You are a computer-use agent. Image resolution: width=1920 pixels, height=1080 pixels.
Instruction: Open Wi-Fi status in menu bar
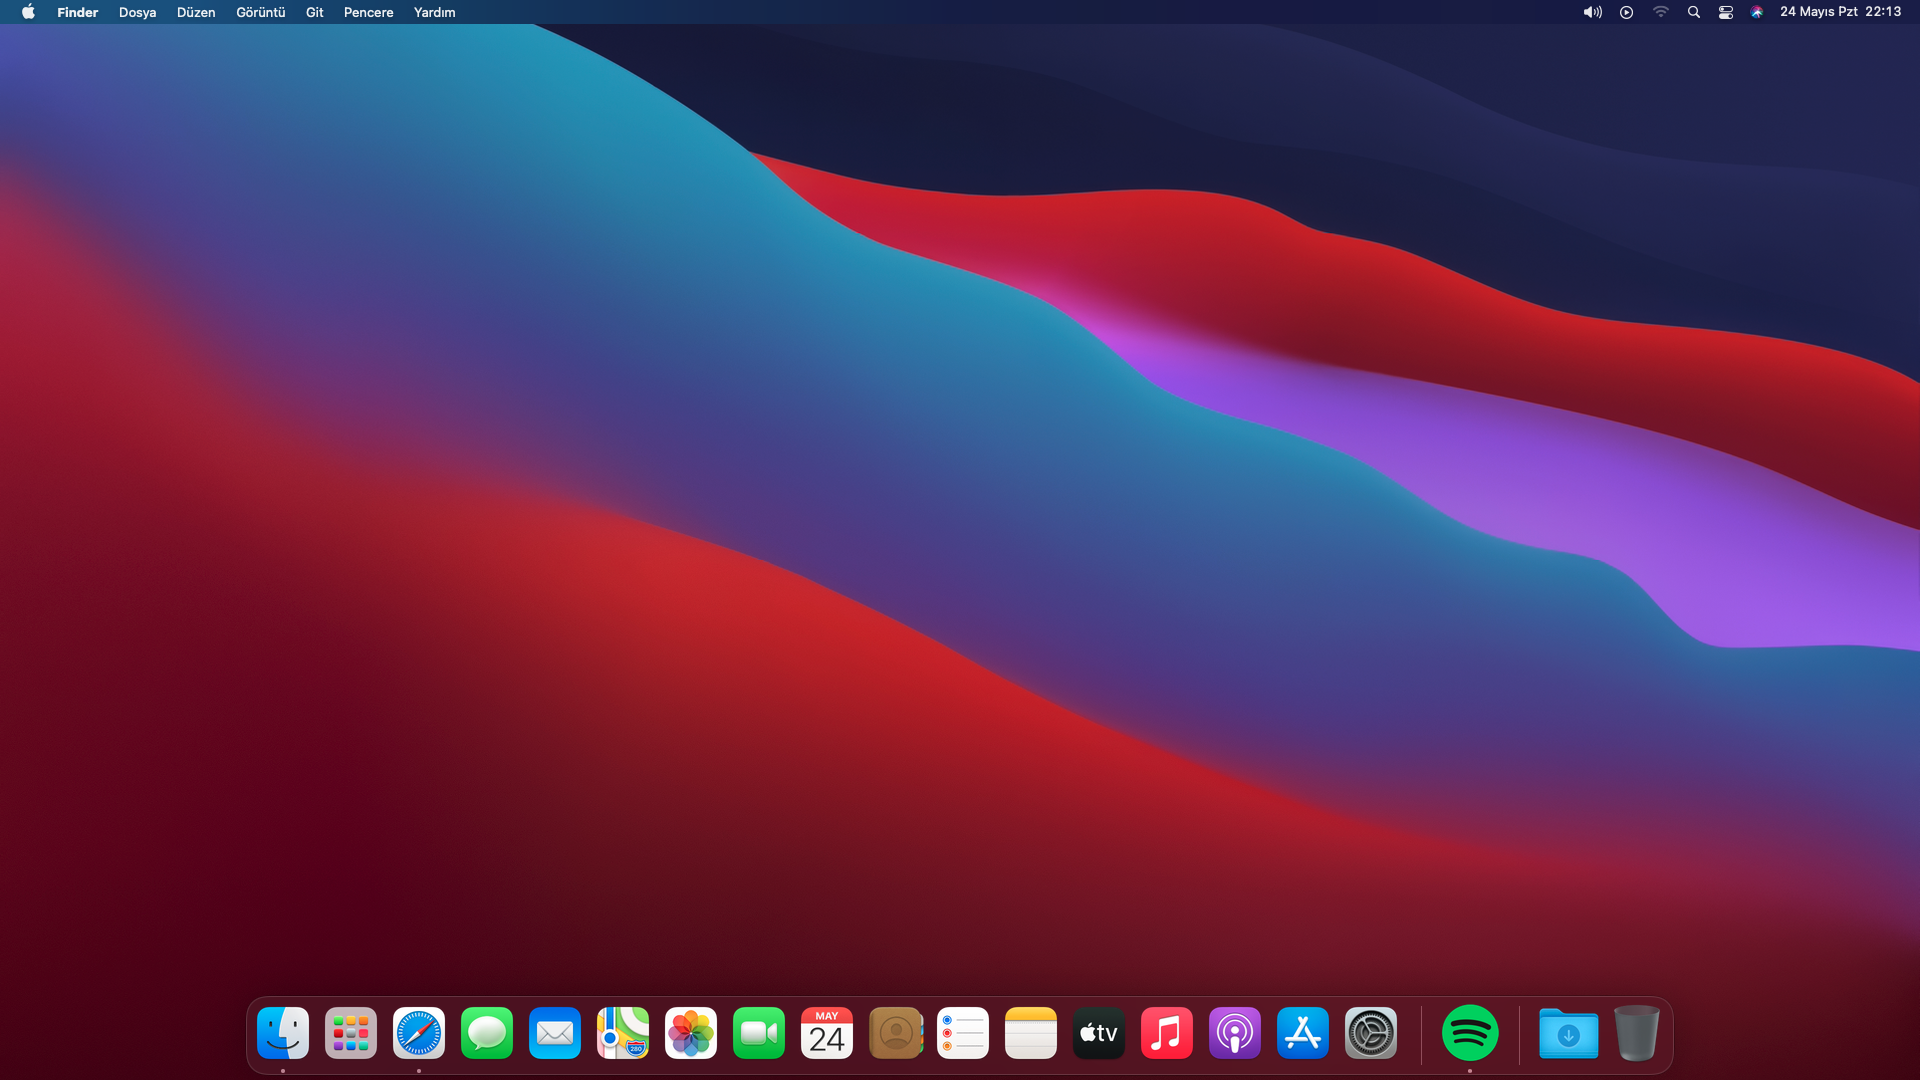[1660, 12]
